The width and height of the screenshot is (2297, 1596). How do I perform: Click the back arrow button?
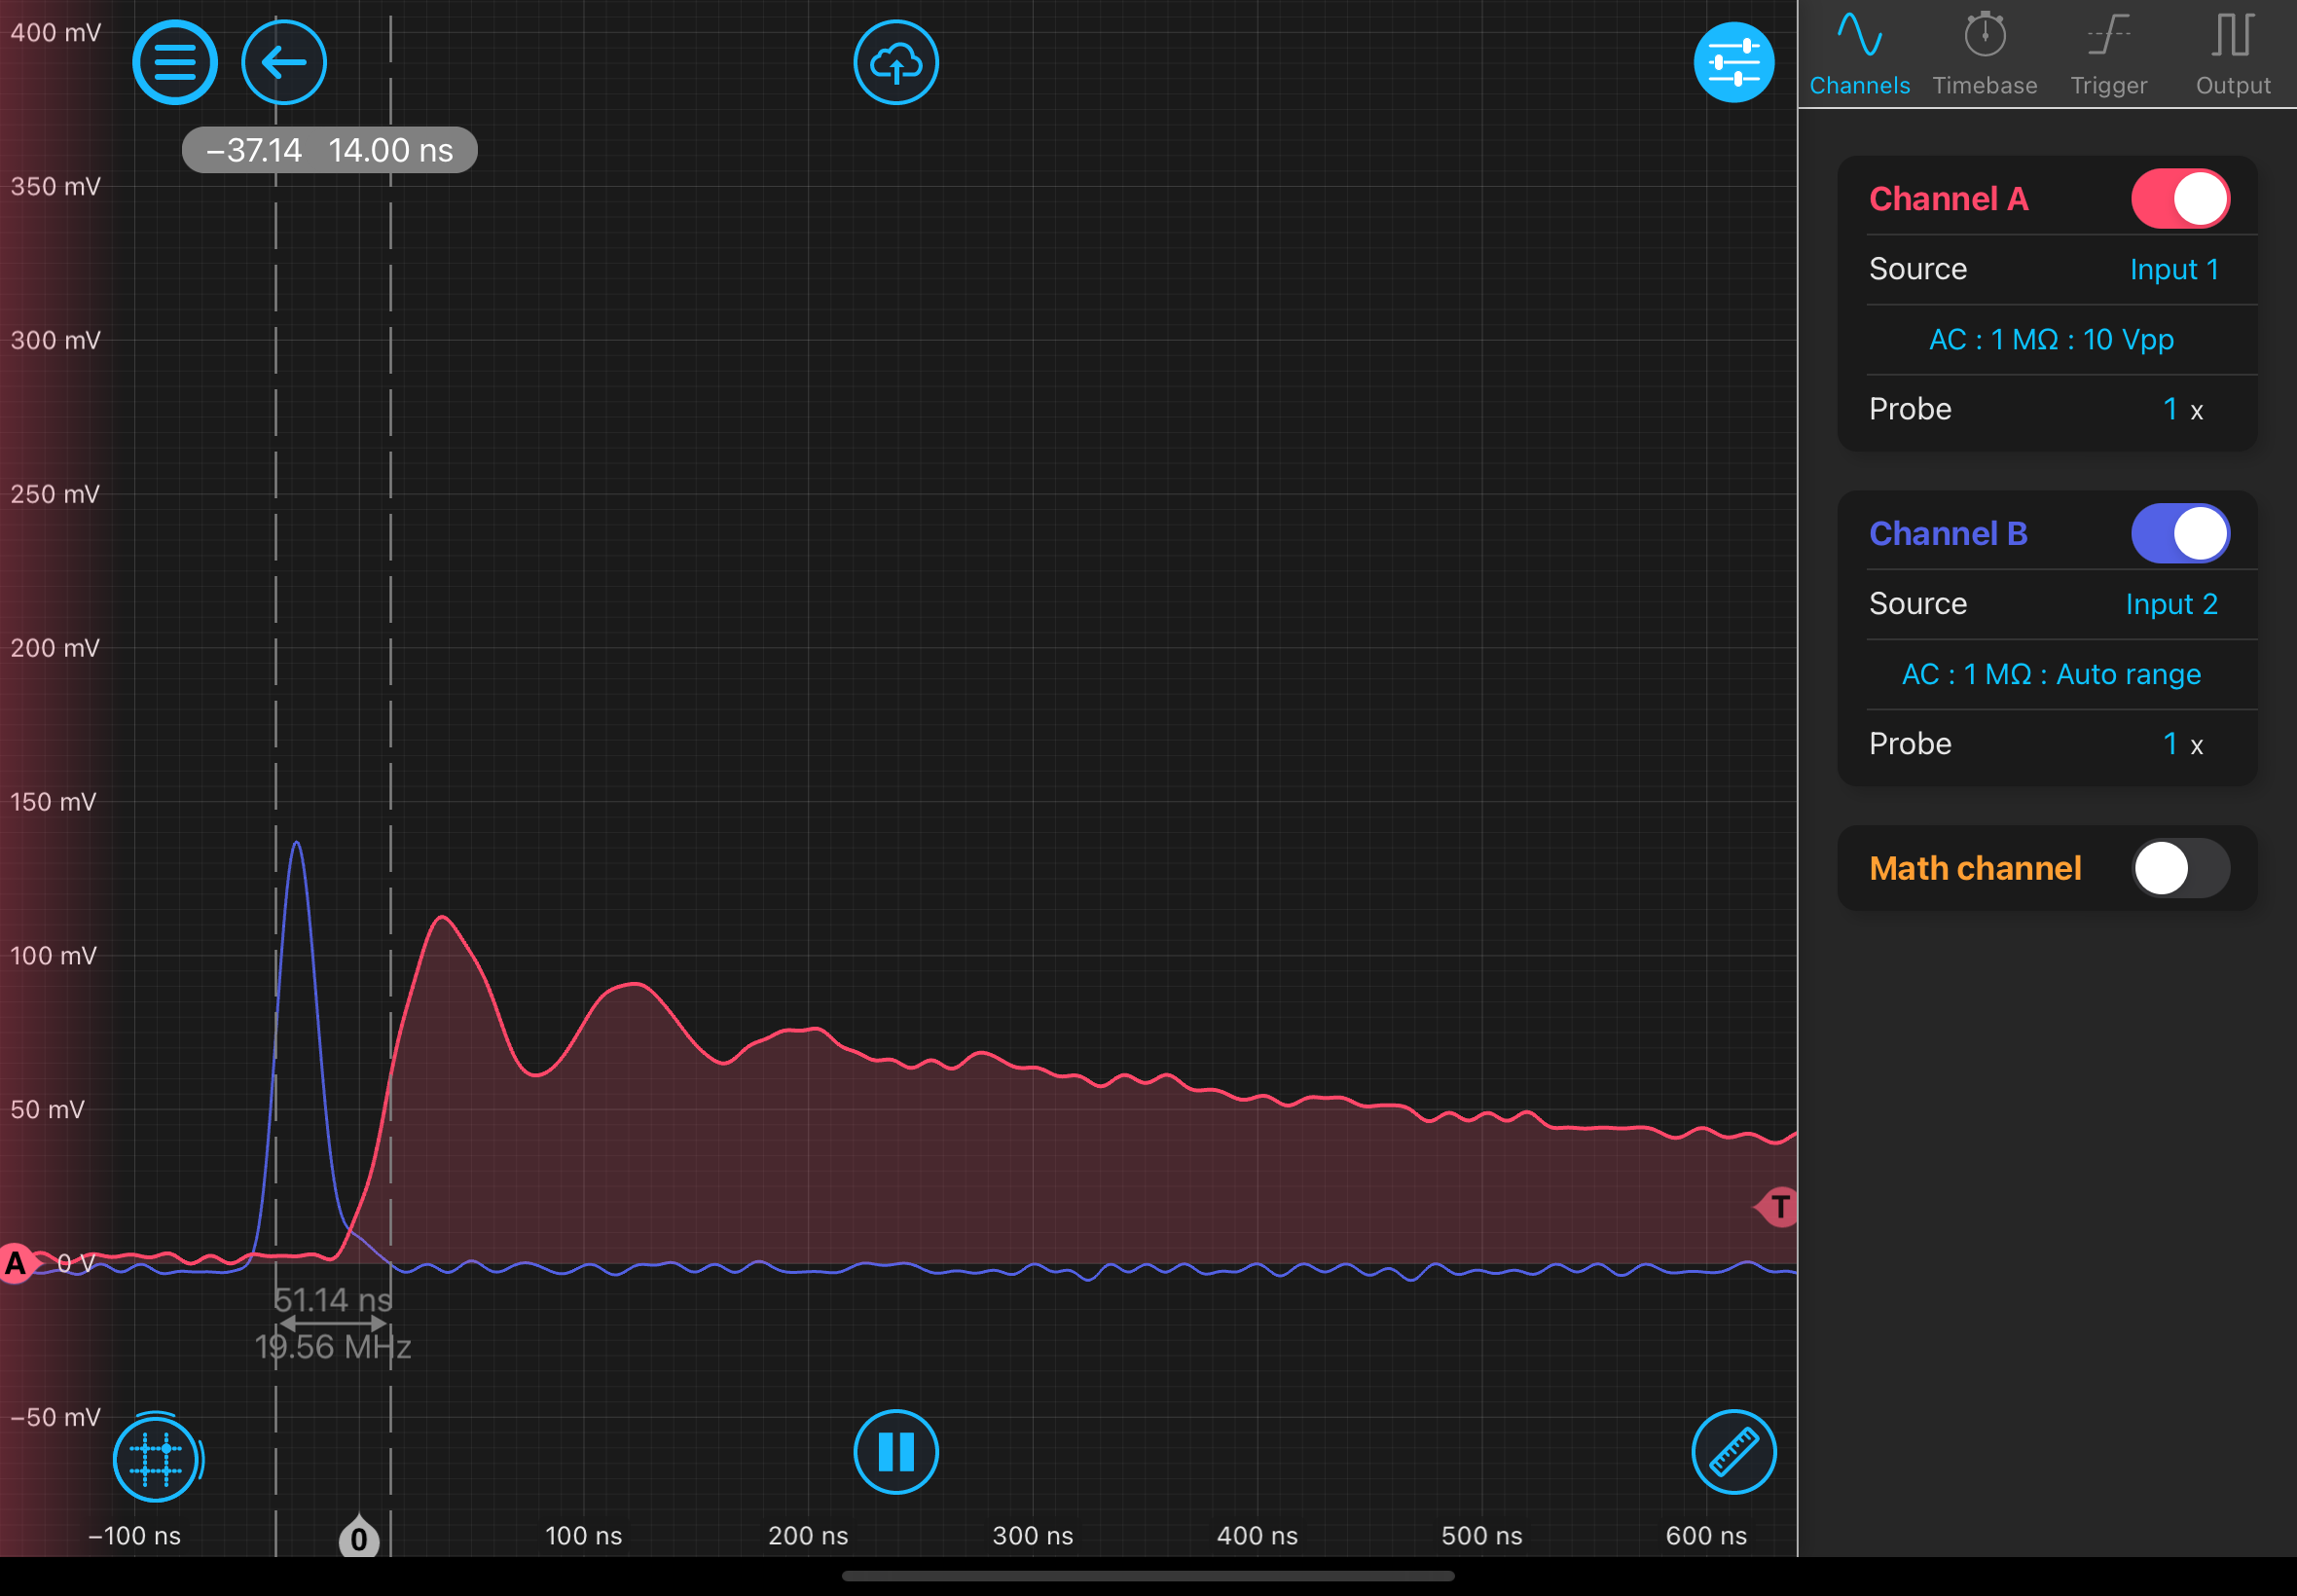click(x=284, y=62)
